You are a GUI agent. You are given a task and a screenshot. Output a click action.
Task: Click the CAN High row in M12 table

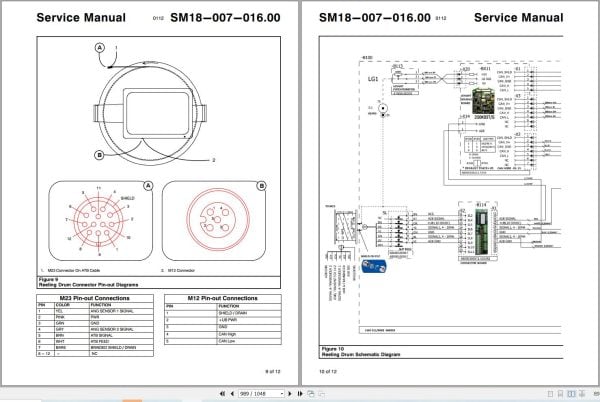(x=223, y=334)
